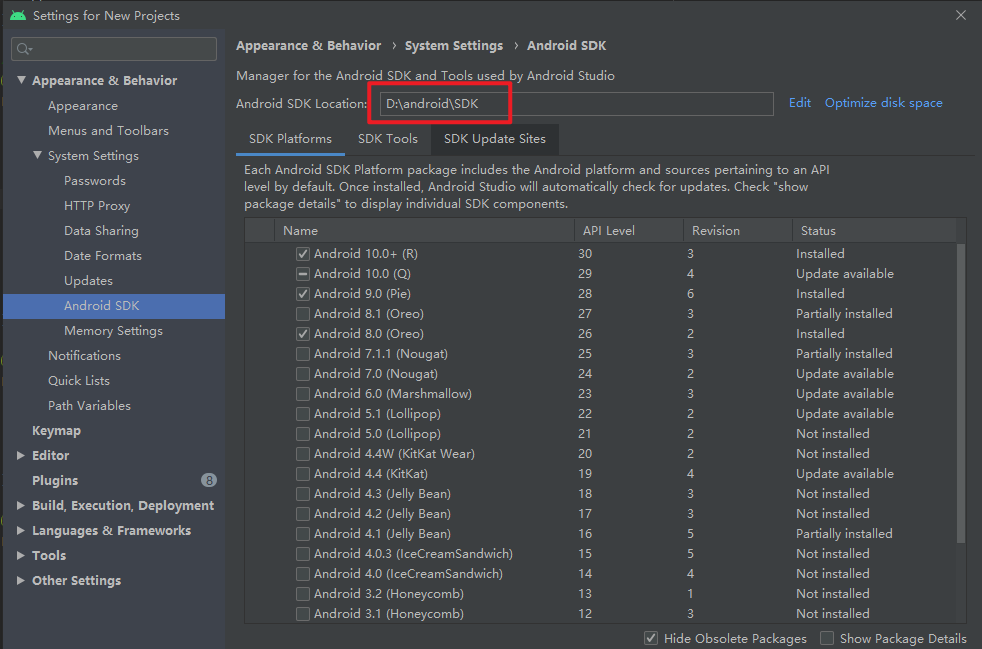Expand the Editor section arrow
Viewport: 982px width, 649px height.
[x=21, y=455]
